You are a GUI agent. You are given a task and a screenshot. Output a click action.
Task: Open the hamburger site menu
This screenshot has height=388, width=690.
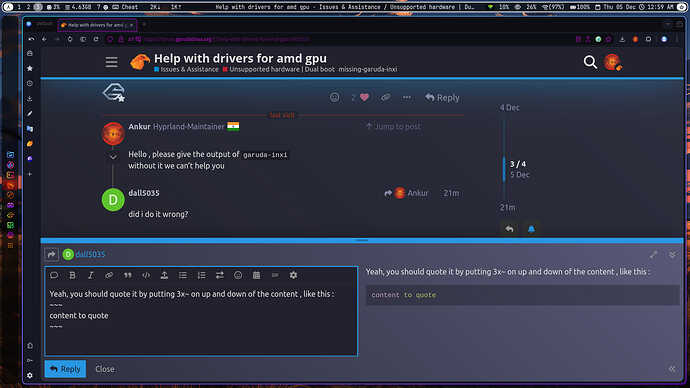[x=111, y=62]
